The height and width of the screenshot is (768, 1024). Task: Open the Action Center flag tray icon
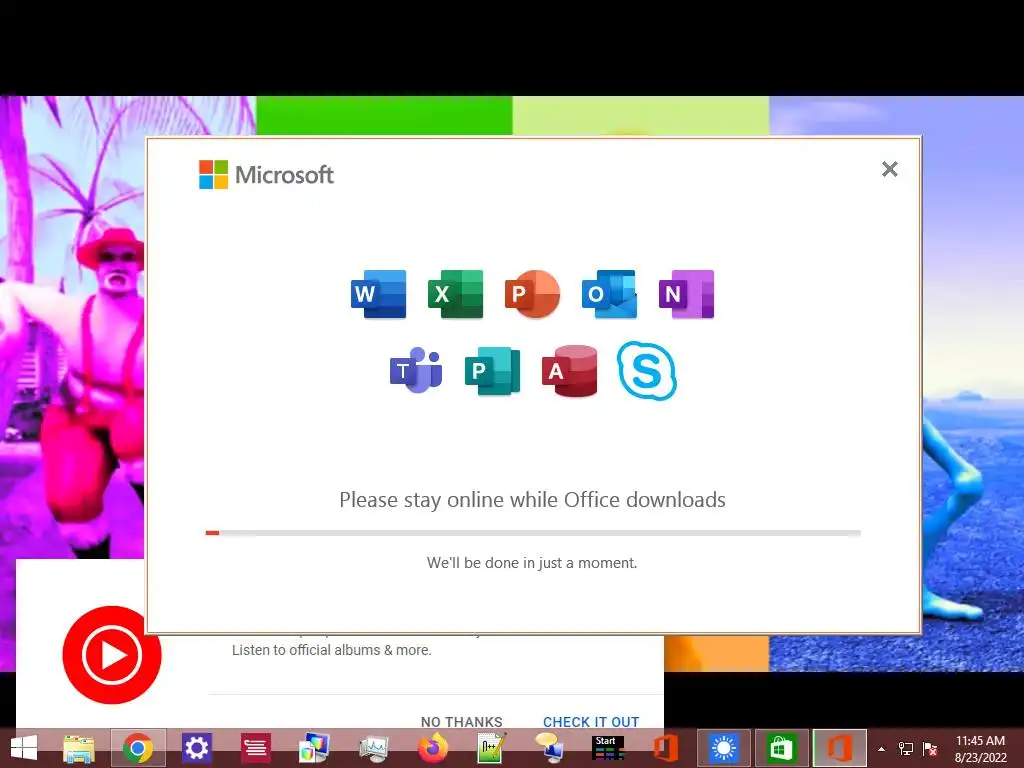coord(930,749)
